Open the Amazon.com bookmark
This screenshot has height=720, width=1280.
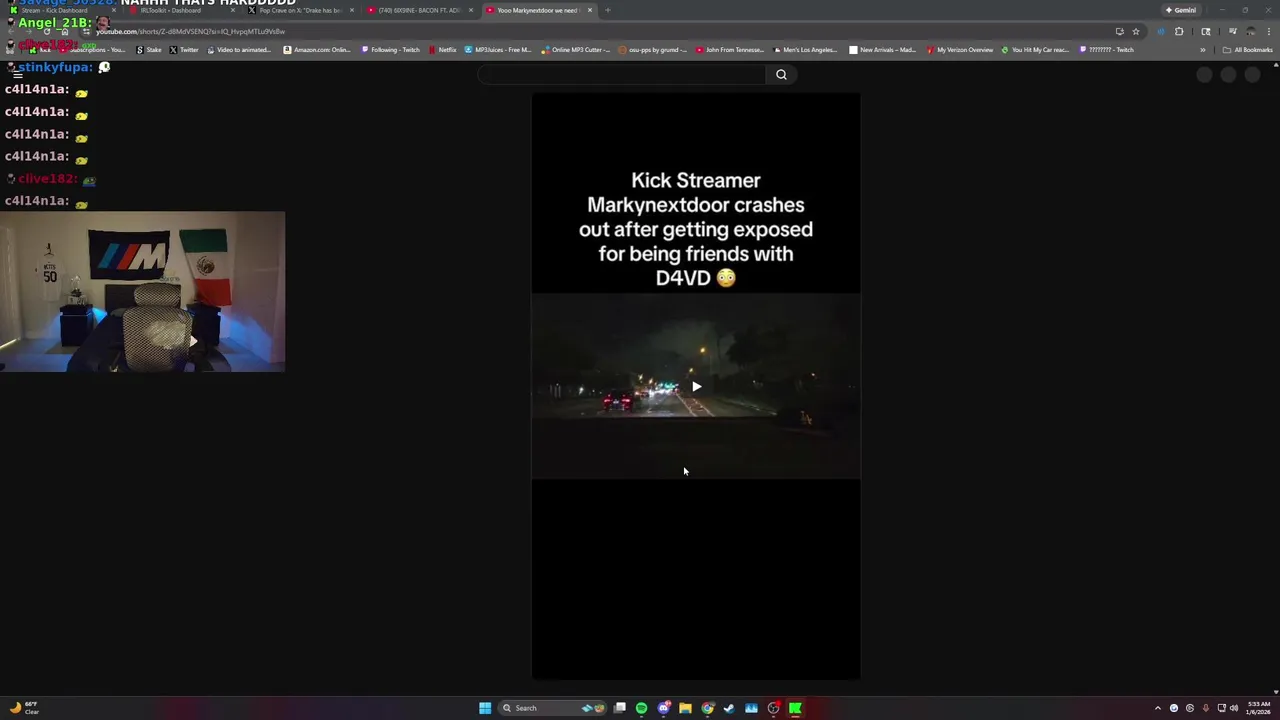point(317,49)
